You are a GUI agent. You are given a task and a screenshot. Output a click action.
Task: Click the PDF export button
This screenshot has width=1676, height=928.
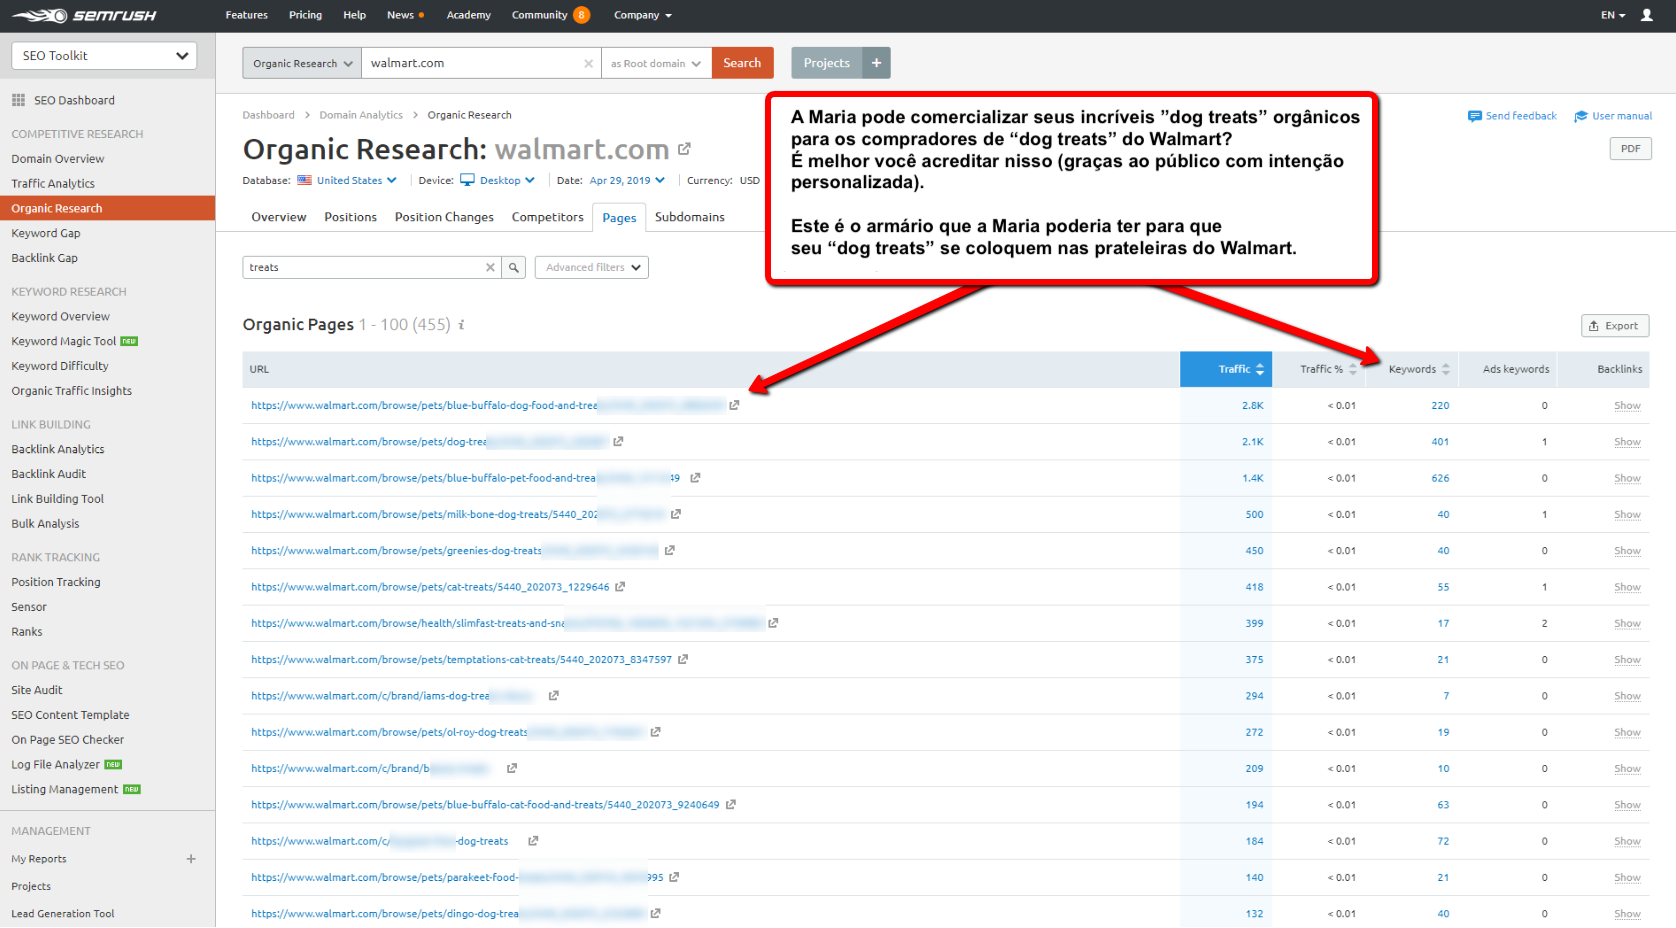pyautogui.click(x=1630, y=149)
